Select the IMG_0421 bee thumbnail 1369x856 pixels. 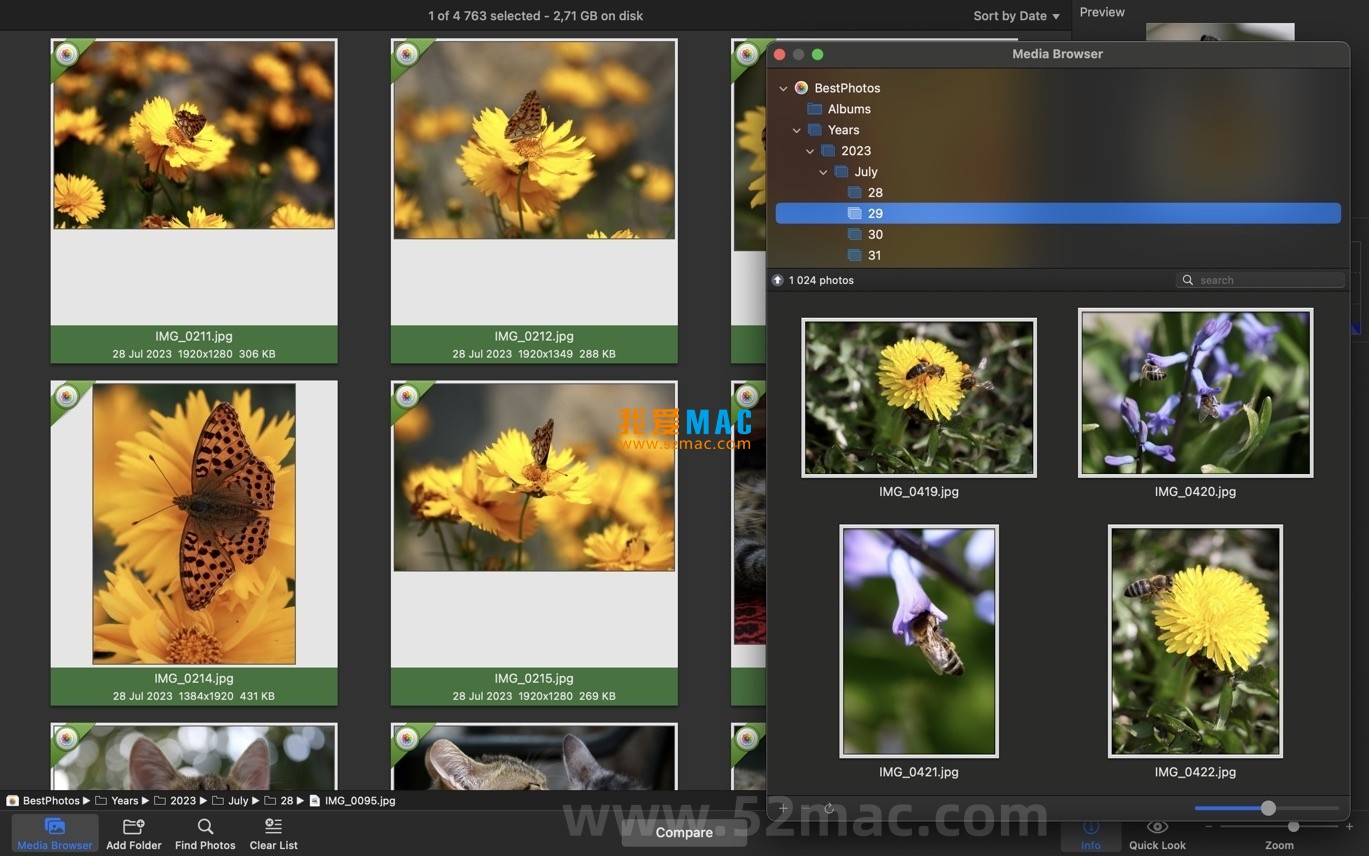918,641
